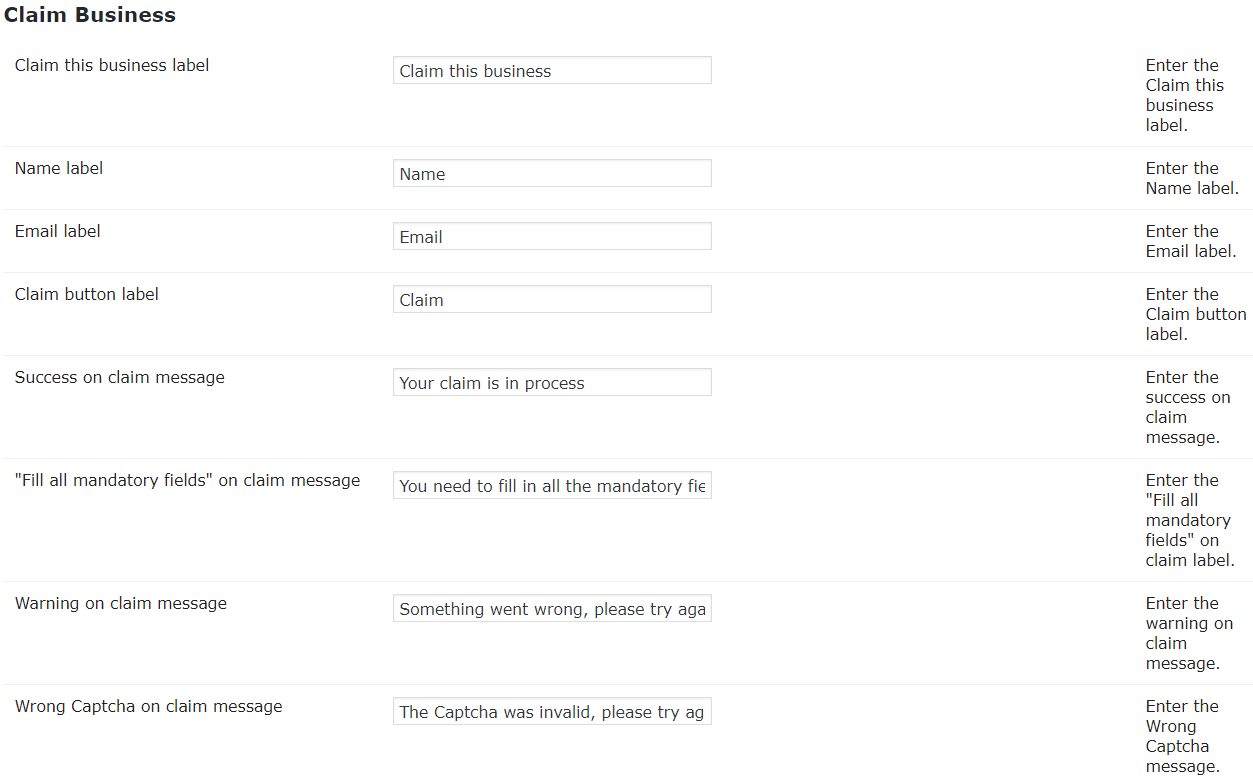Focus the Name label input box

click(552, 174)
